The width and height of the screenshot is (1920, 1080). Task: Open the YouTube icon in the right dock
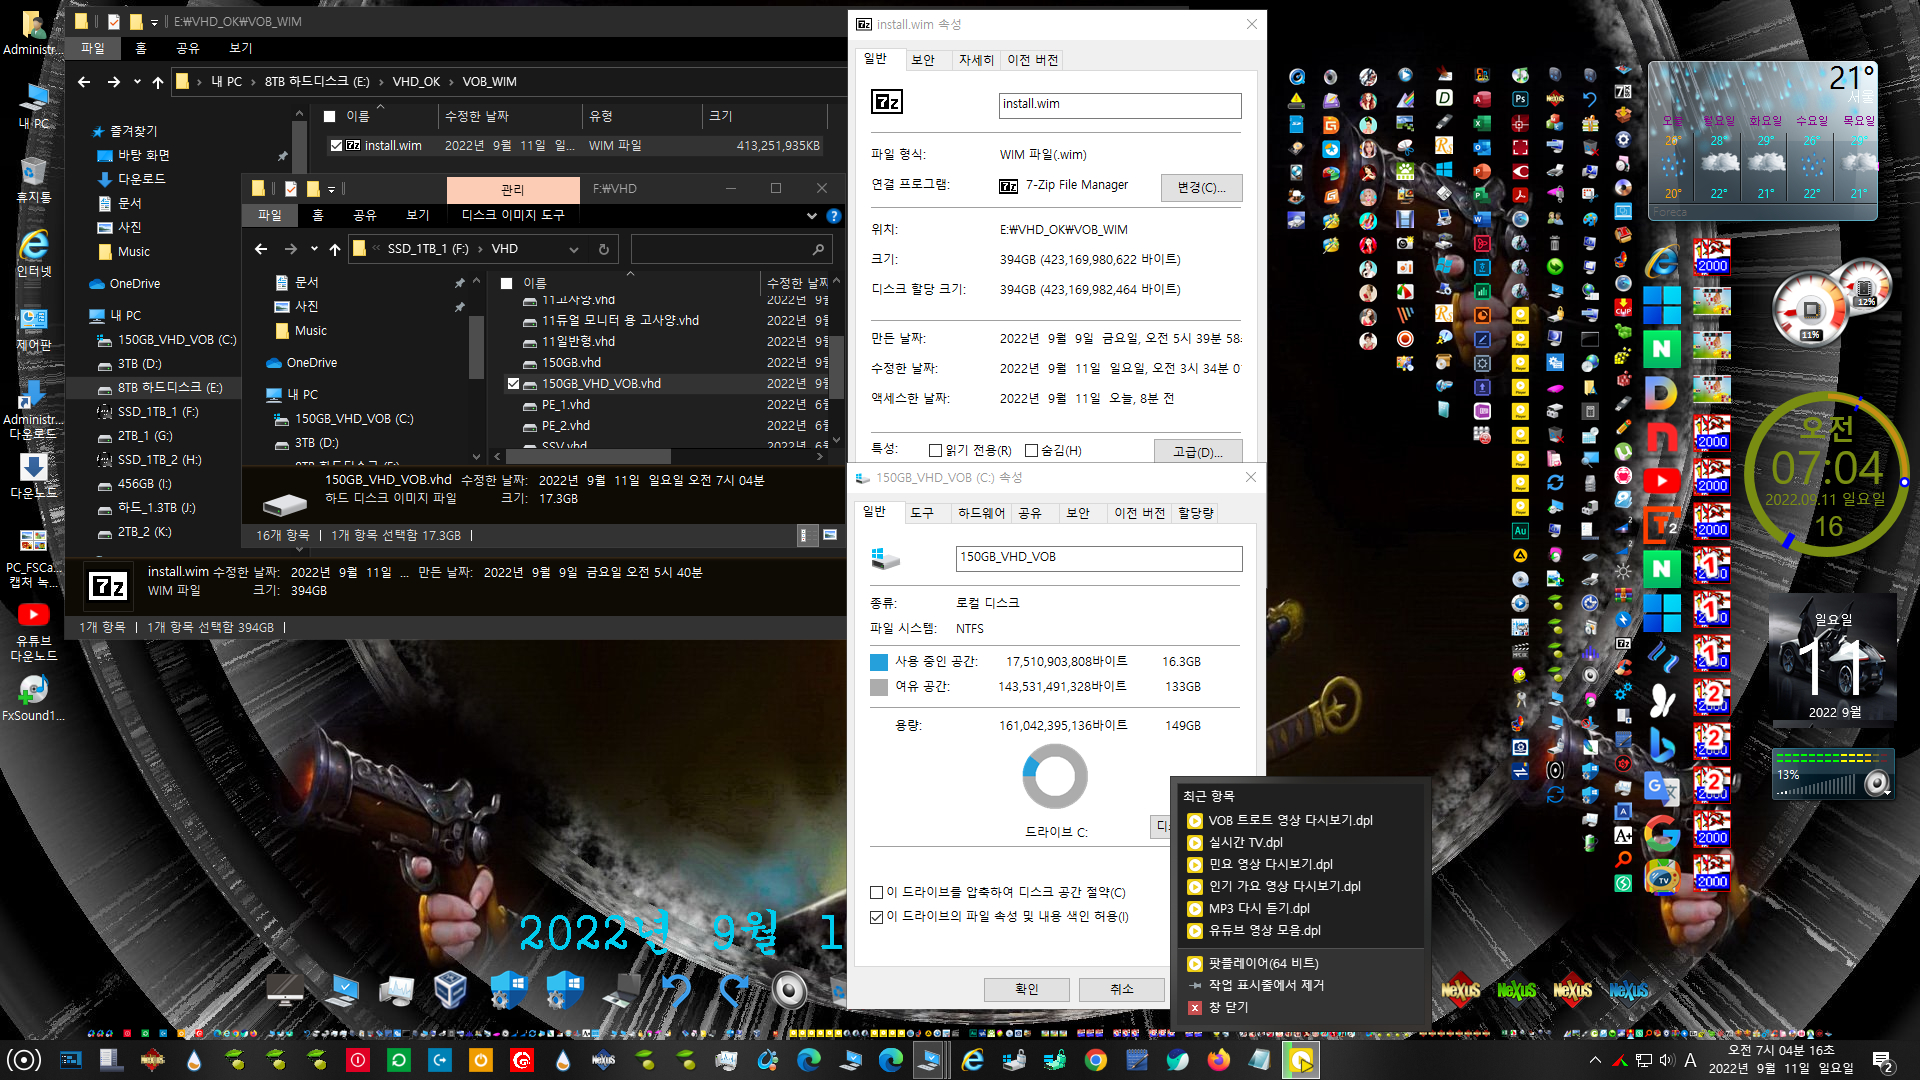1661,481
